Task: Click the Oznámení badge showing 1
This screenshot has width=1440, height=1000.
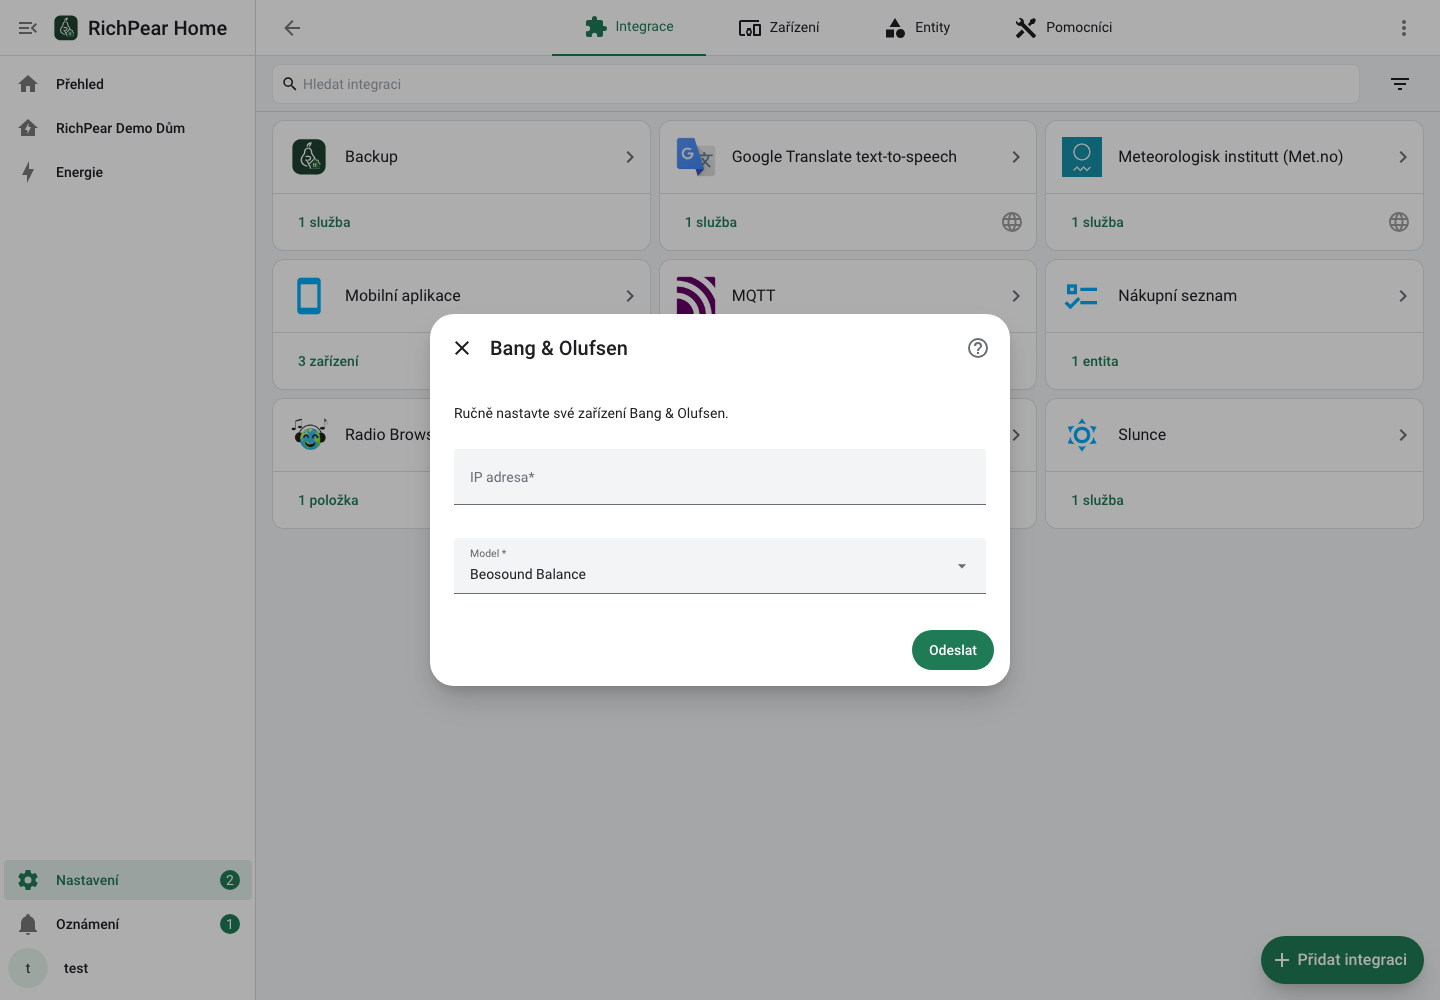Action: coord(230,924)
